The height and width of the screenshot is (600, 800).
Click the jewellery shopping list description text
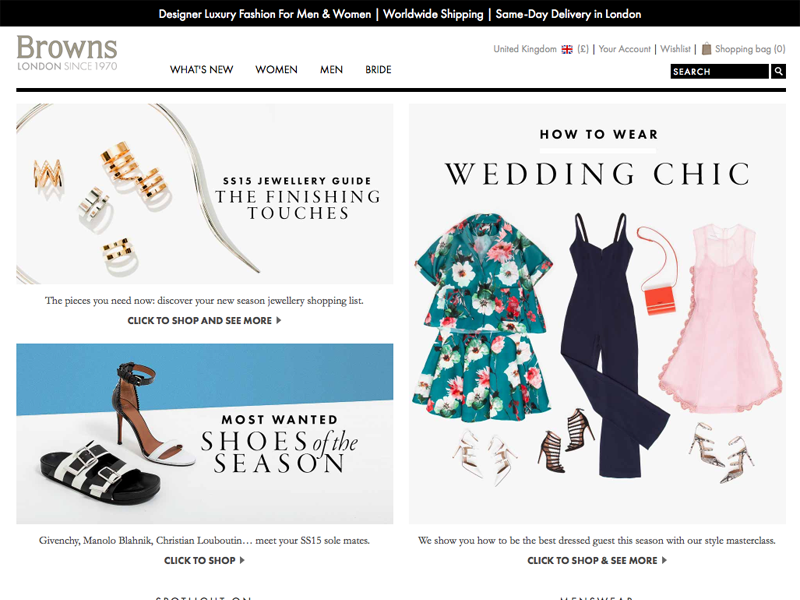(204, 301)
